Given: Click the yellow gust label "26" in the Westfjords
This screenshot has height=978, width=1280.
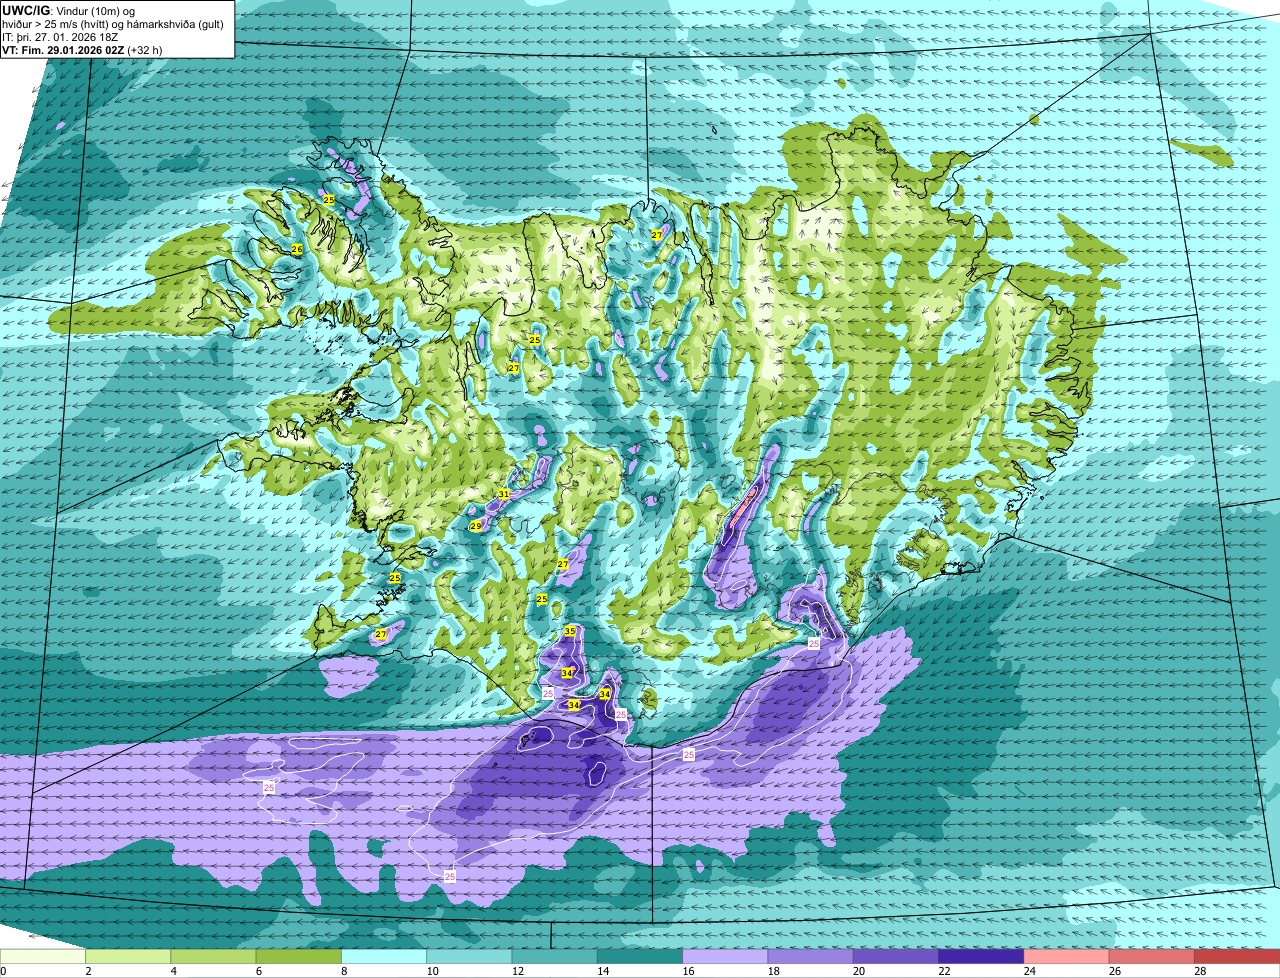Looking at the screenshot, I should [x=297, y=249].
